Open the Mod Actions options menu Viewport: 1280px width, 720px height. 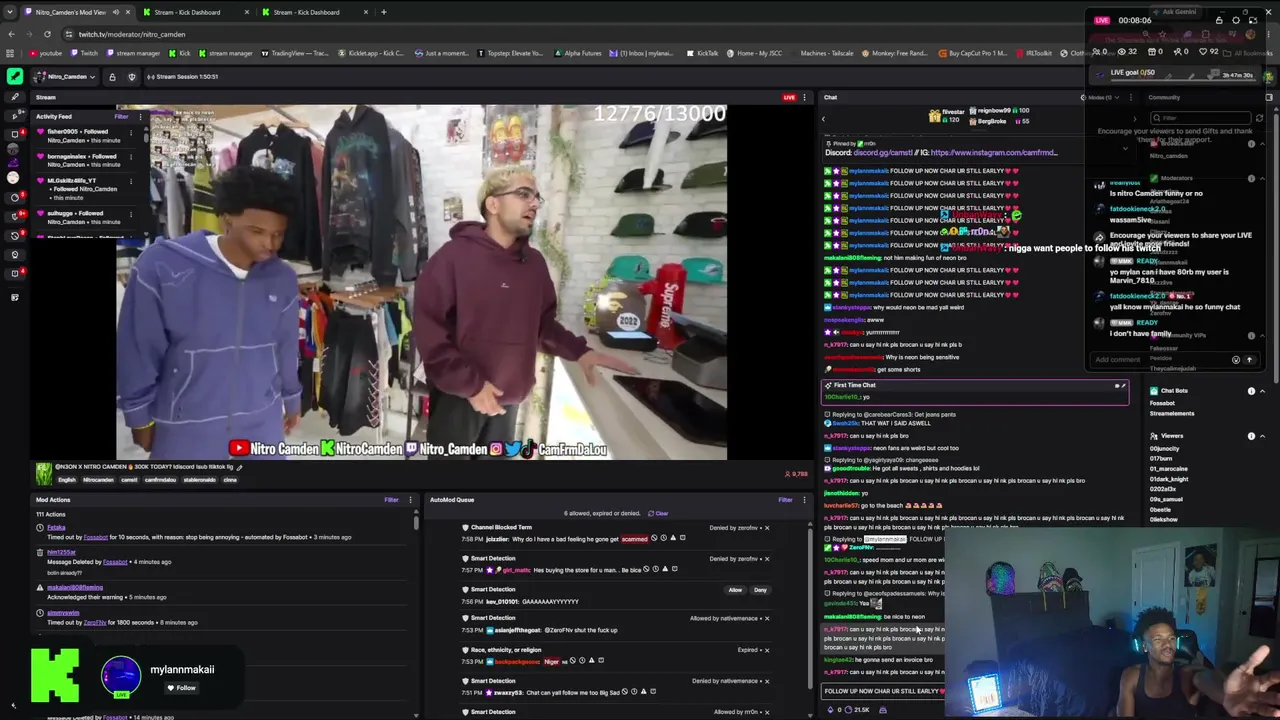(410, 500)
